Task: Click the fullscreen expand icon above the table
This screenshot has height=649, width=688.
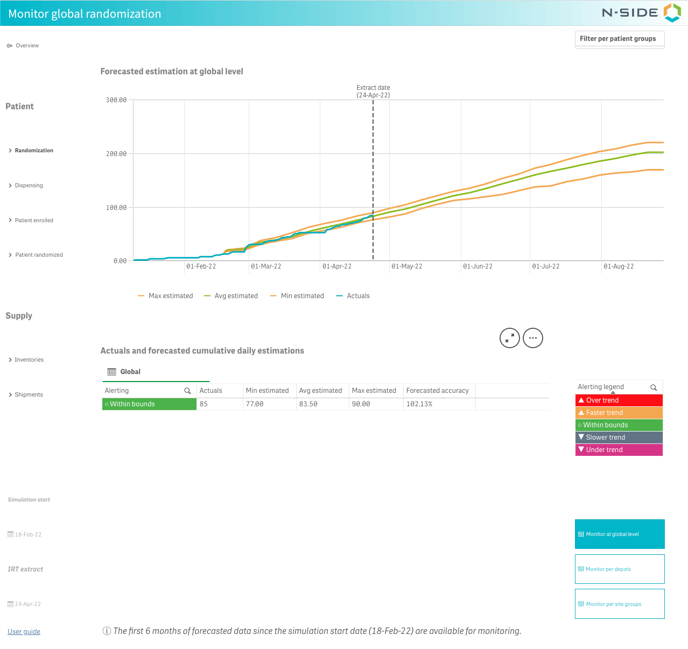Action: [x=510, y=338]
